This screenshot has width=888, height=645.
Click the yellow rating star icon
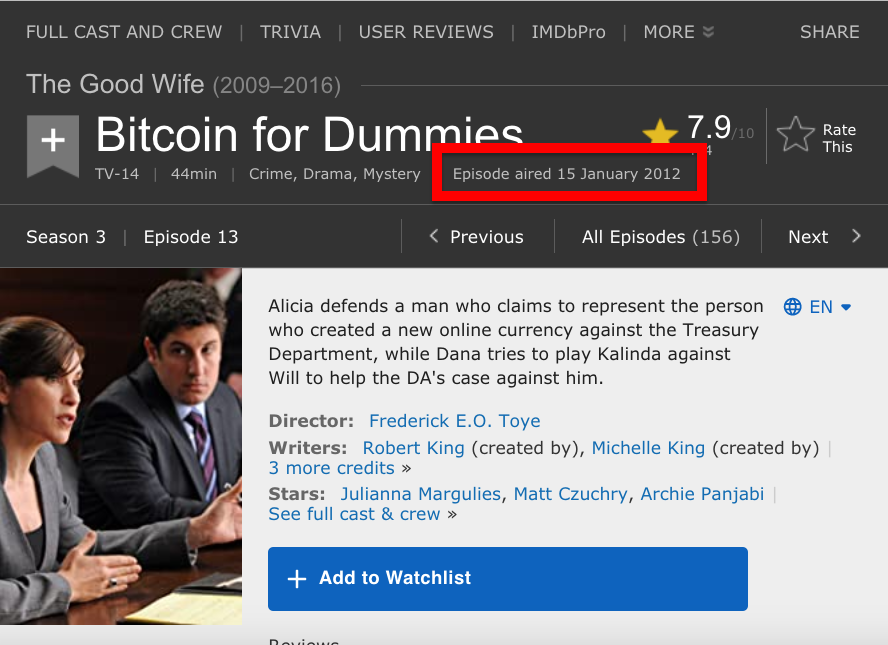click(660, 131)
